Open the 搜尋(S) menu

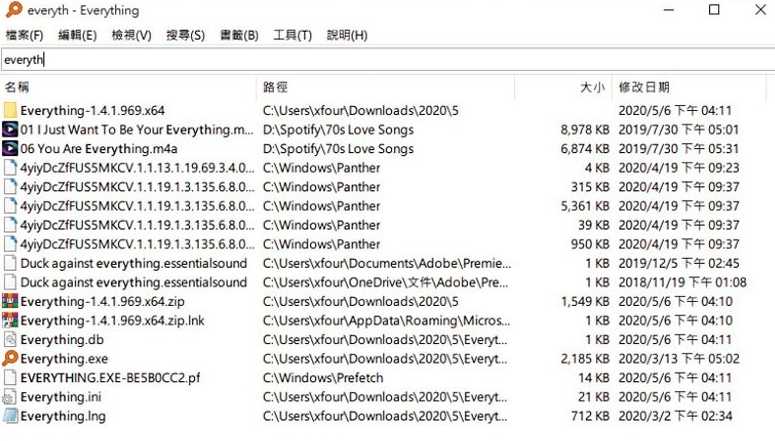tap(185, 35)
